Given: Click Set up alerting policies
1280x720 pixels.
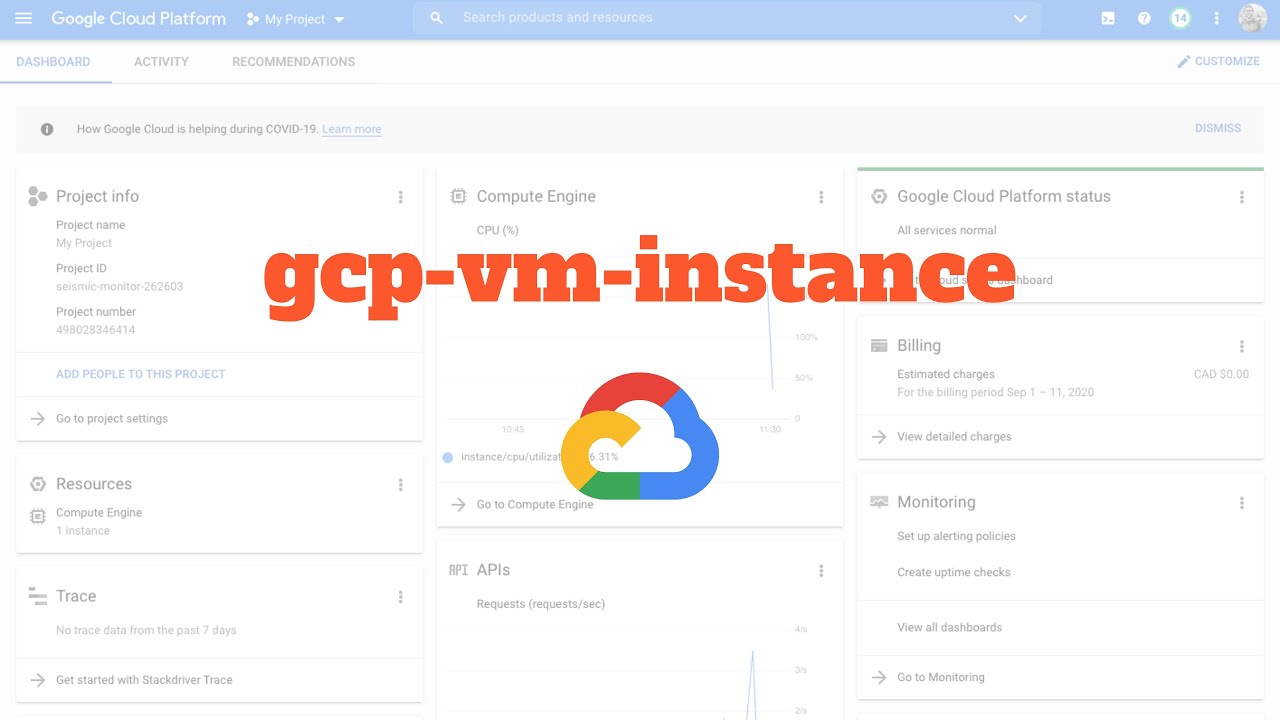Looking at the screenshot, I should 956,536.
